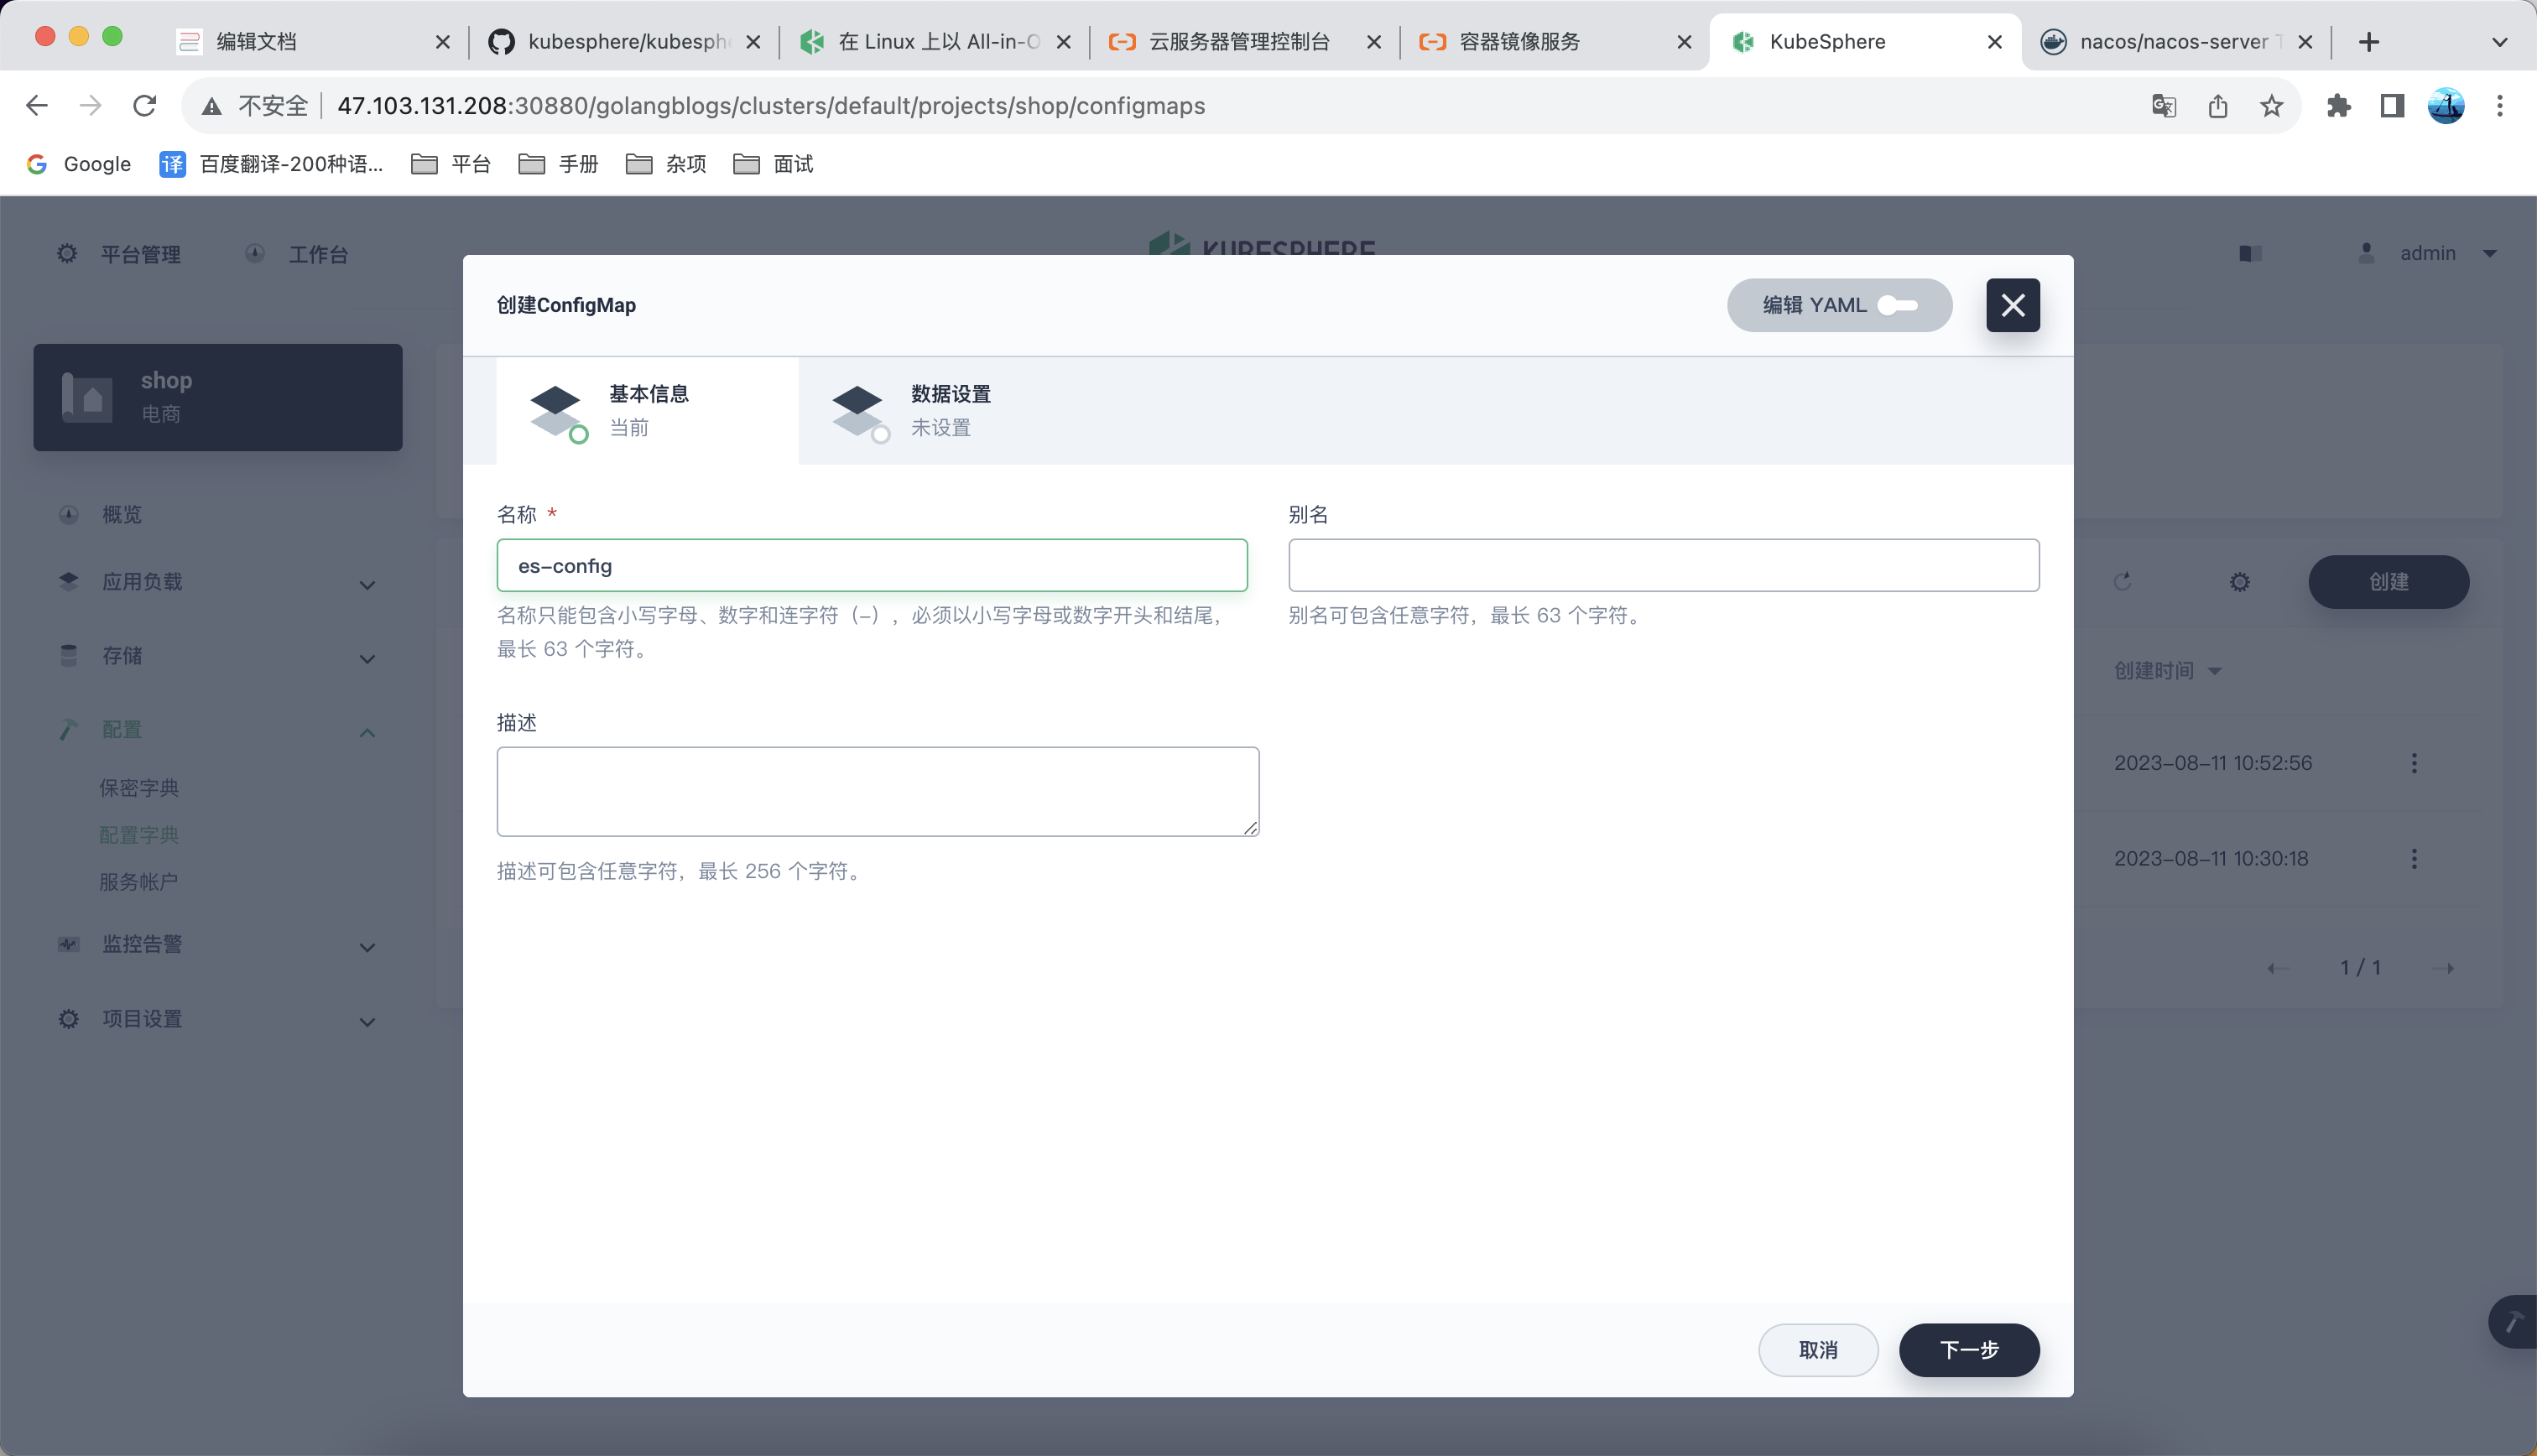2537x1456 pixels.
Task: Click the 存储 sidebar icon
Action: pyautogui.click(x=70, y=657)
